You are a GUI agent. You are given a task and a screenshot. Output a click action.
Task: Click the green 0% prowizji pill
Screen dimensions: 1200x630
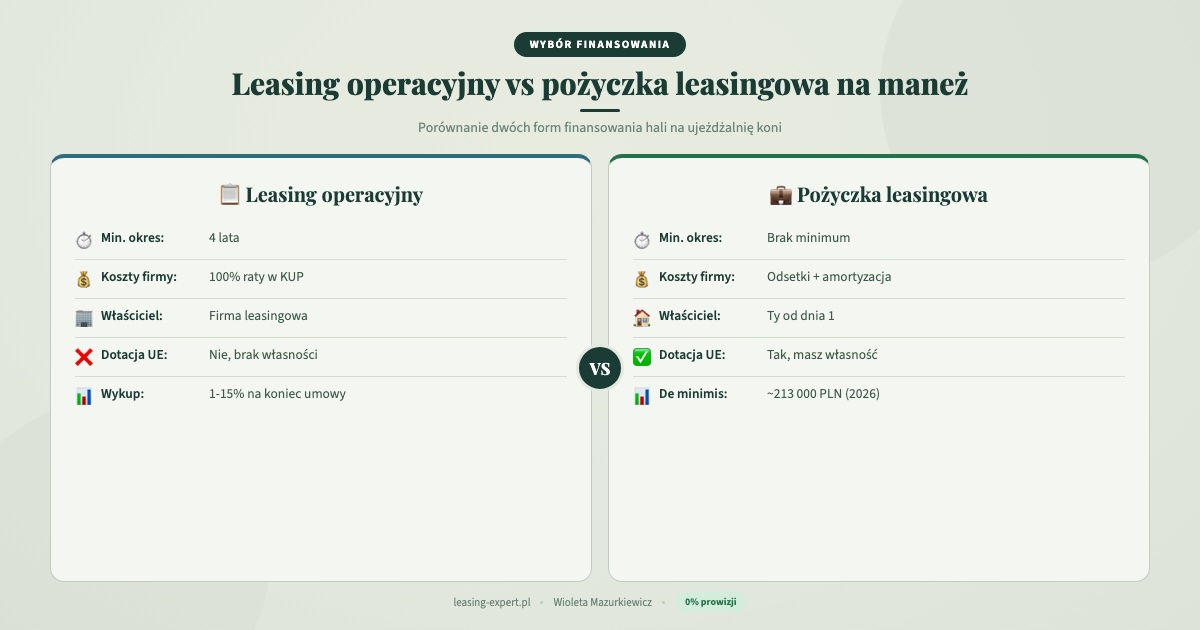(x=710, y=602)
